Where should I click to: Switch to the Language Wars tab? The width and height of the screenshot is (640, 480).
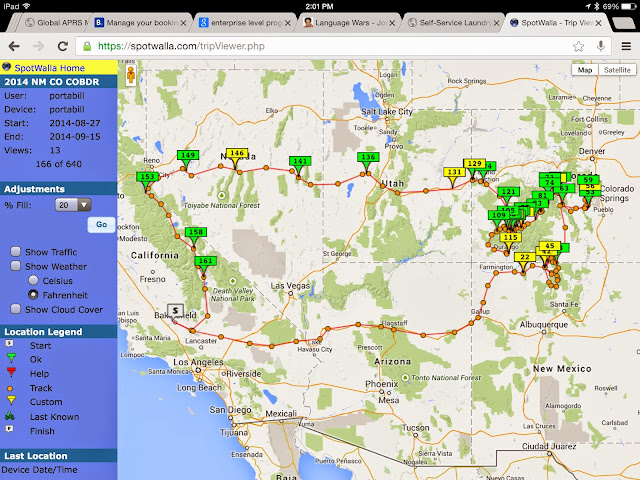coord(349,23)
